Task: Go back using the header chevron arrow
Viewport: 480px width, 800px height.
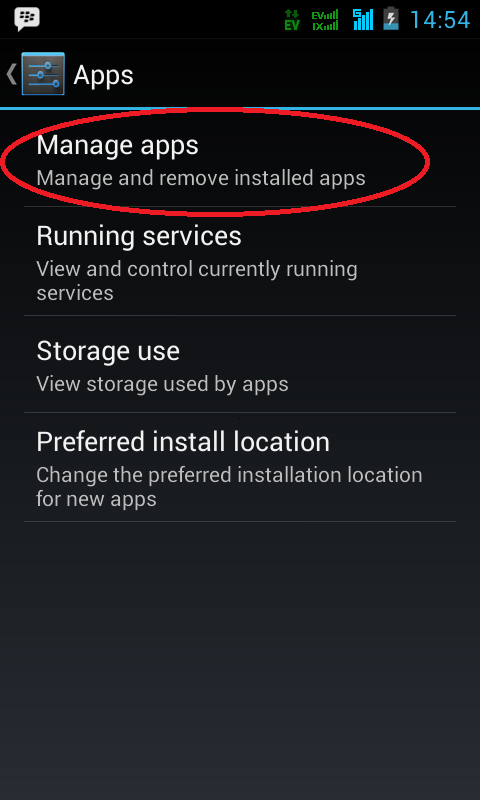Action: coord(11,74)
